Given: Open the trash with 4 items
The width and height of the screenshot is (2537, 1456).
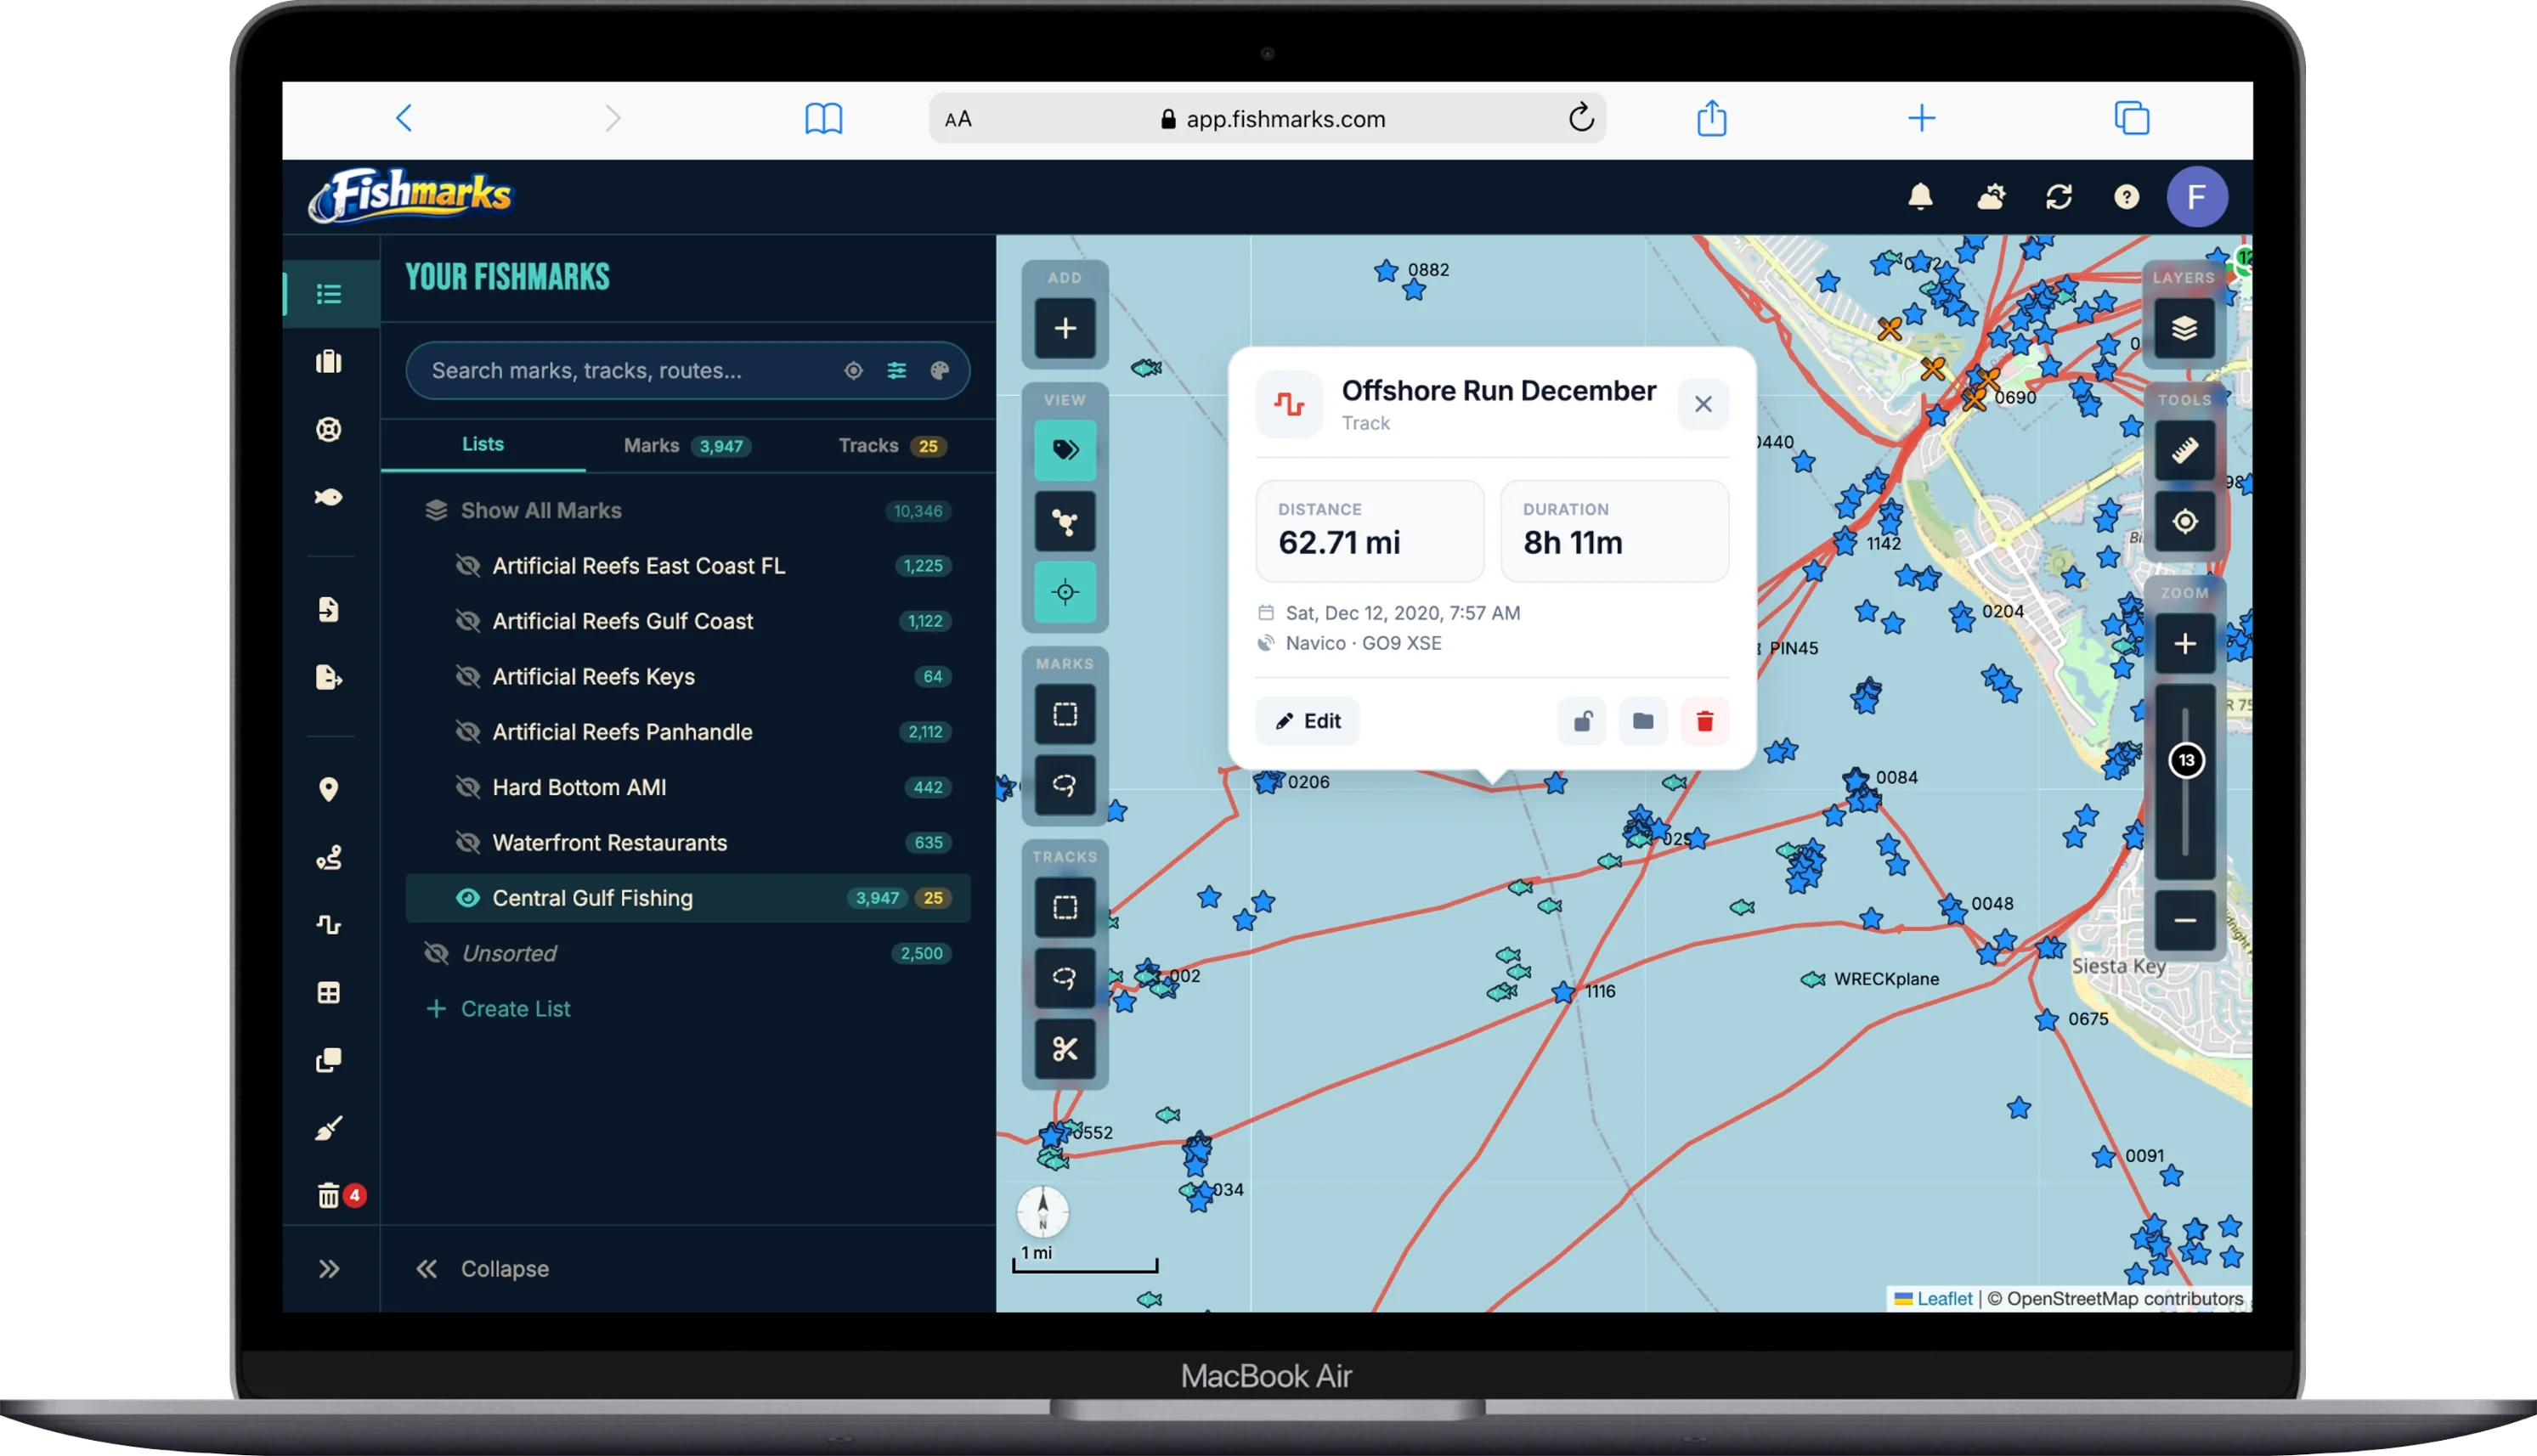Looking at the screenshot, I should [x=329, y=1195].
